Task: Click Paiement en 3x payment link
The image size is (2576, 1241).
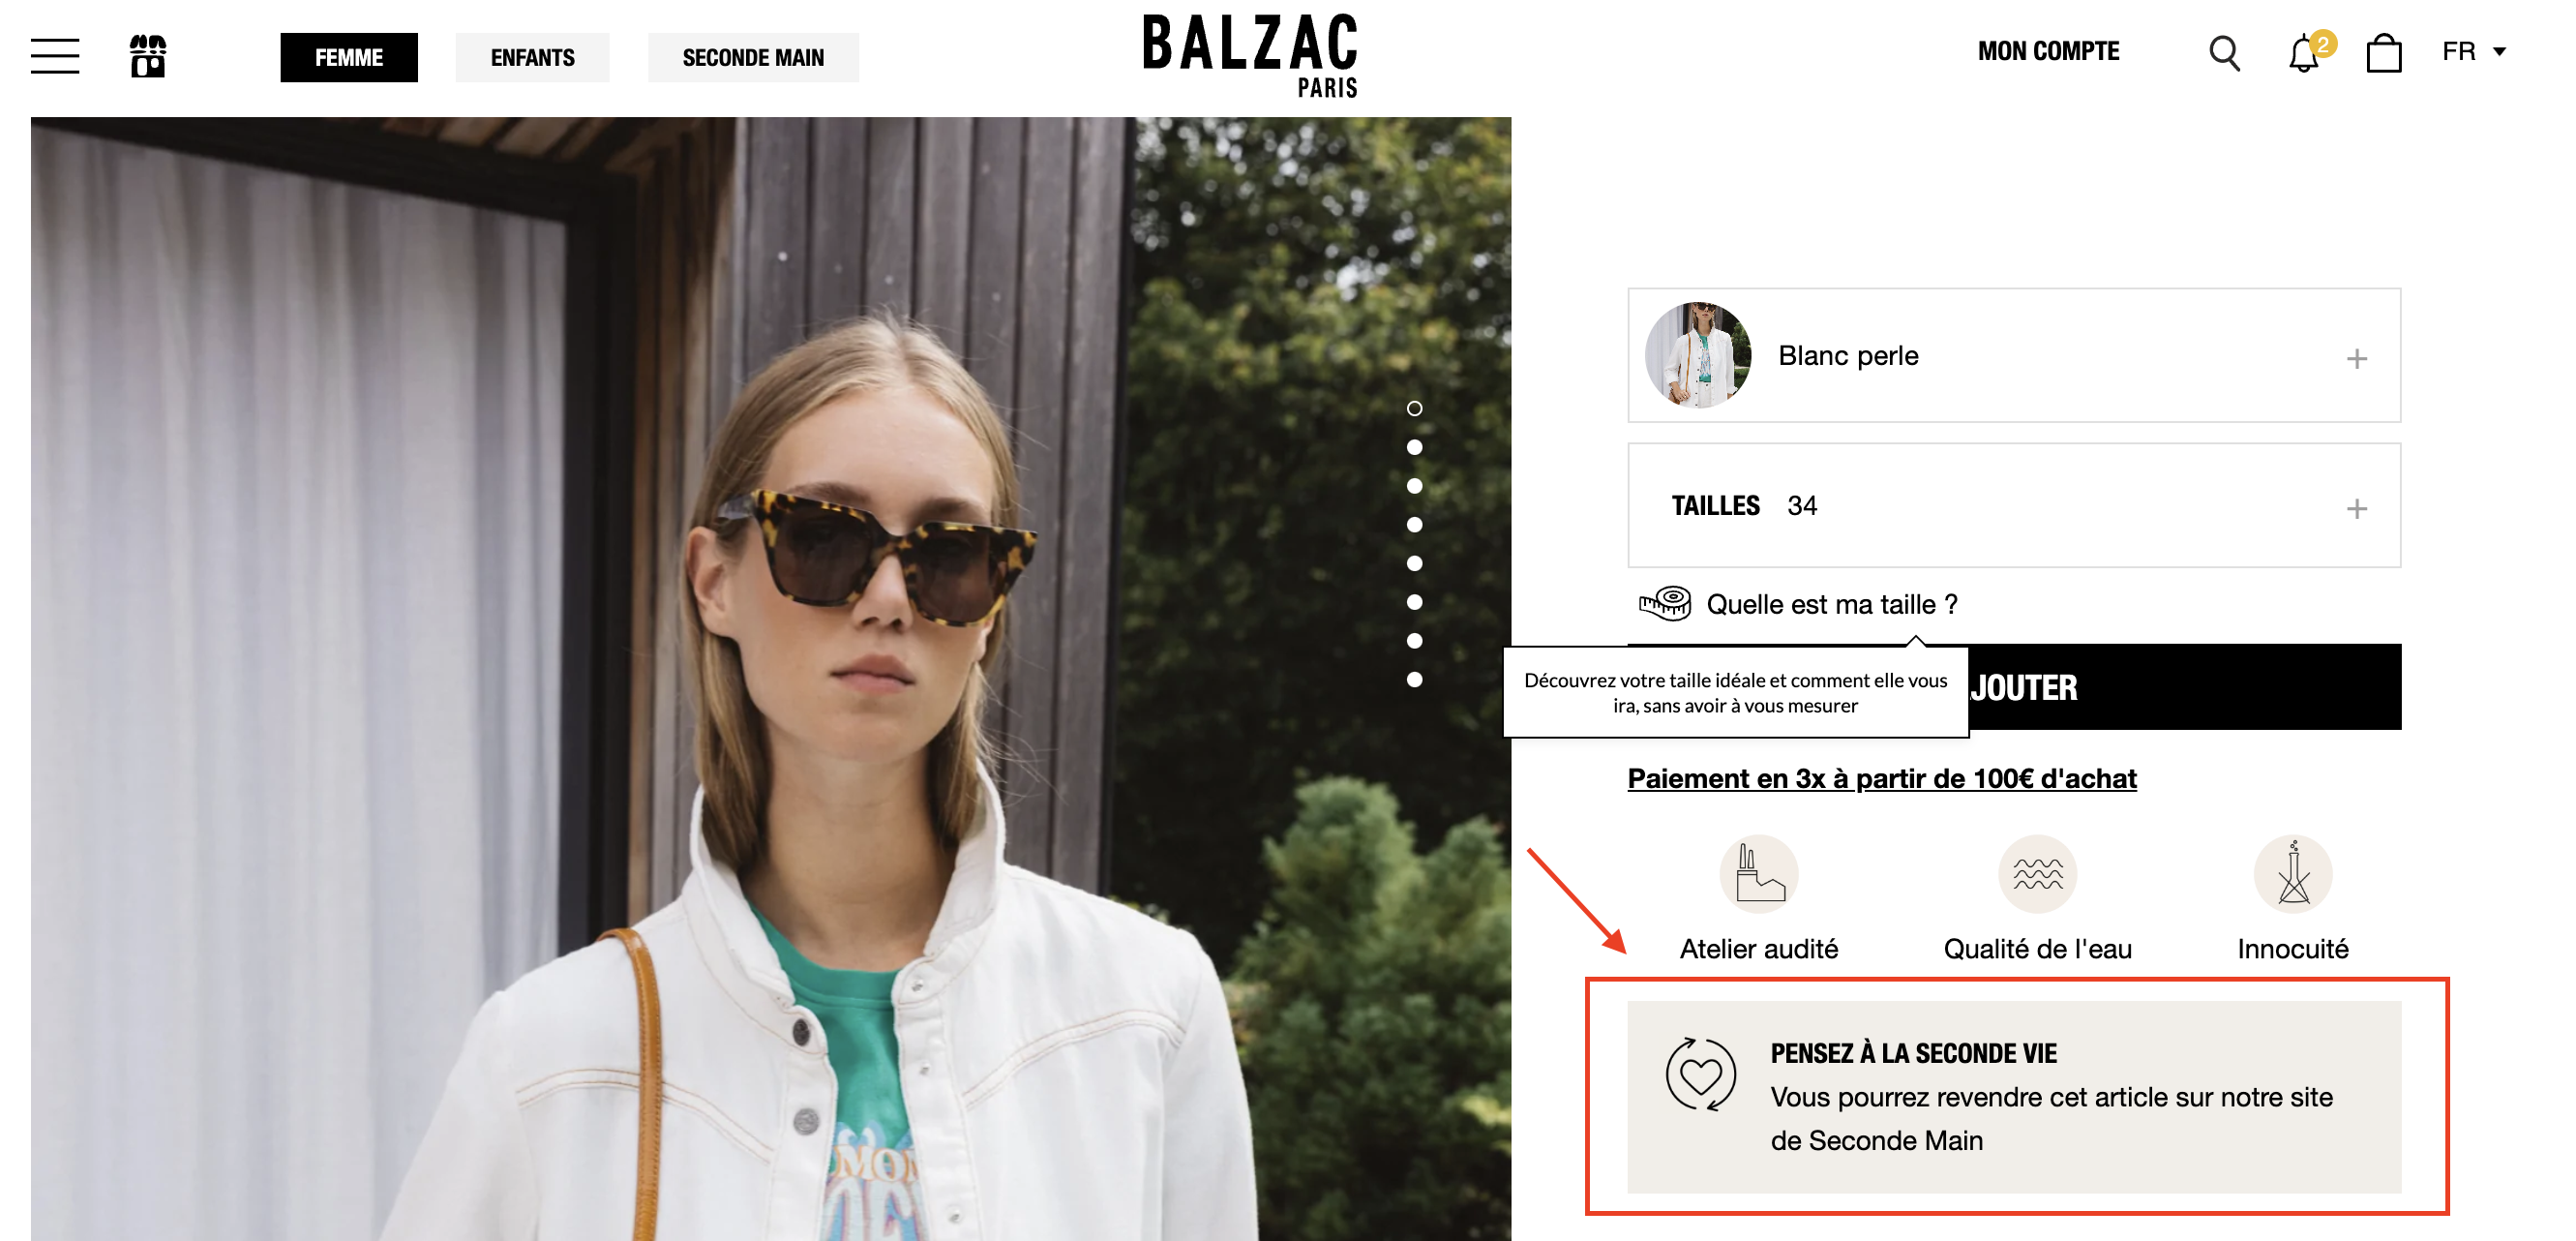Action: click(x=1882, y=778)
